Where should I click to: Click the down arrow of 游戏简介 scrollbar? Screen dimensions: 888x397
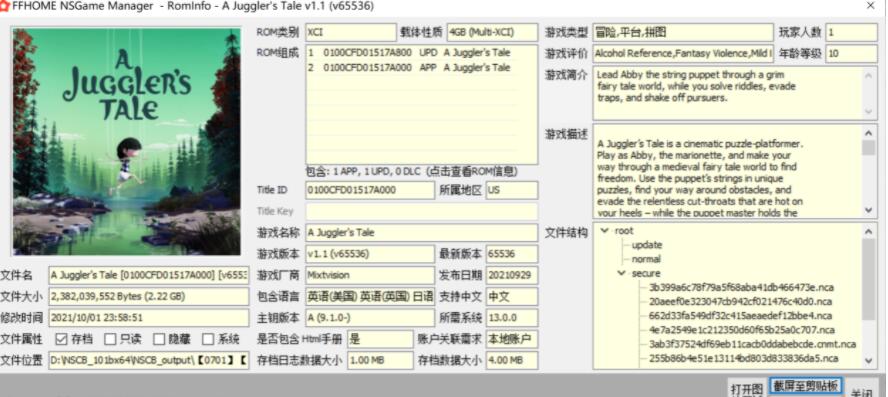tap(868, 112)
